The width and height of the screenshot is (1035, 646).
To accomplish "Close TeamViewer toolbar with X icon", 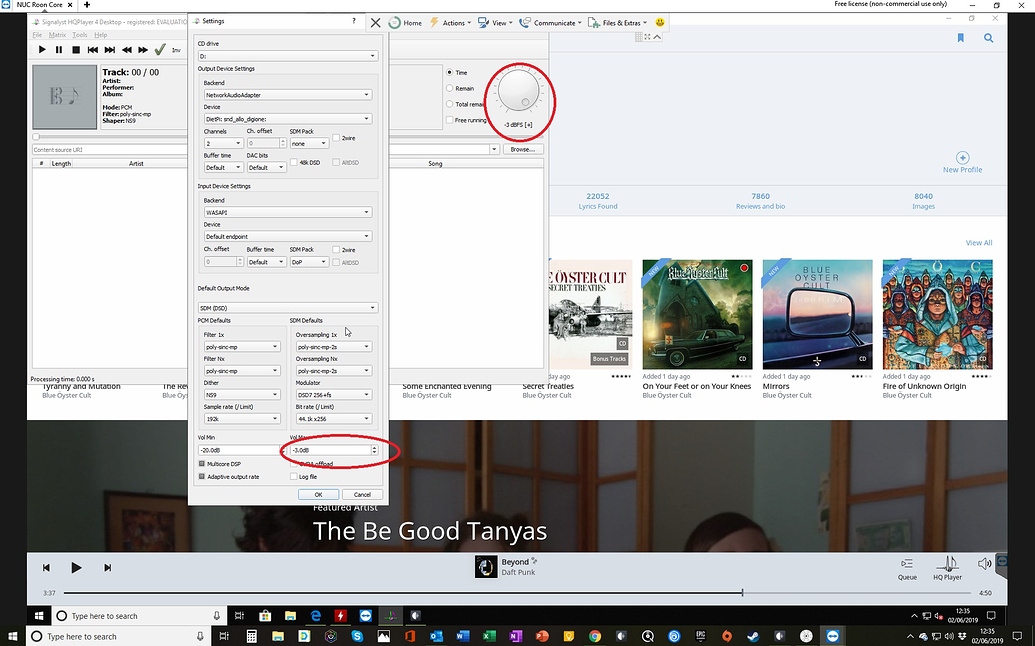I will point(376,22).
